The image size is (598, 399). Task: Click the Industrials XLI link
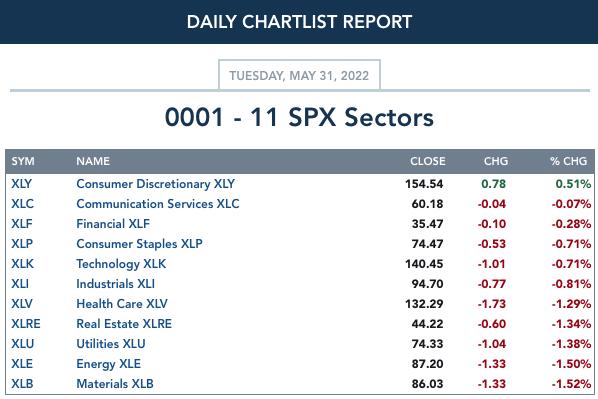coord(116,284)
